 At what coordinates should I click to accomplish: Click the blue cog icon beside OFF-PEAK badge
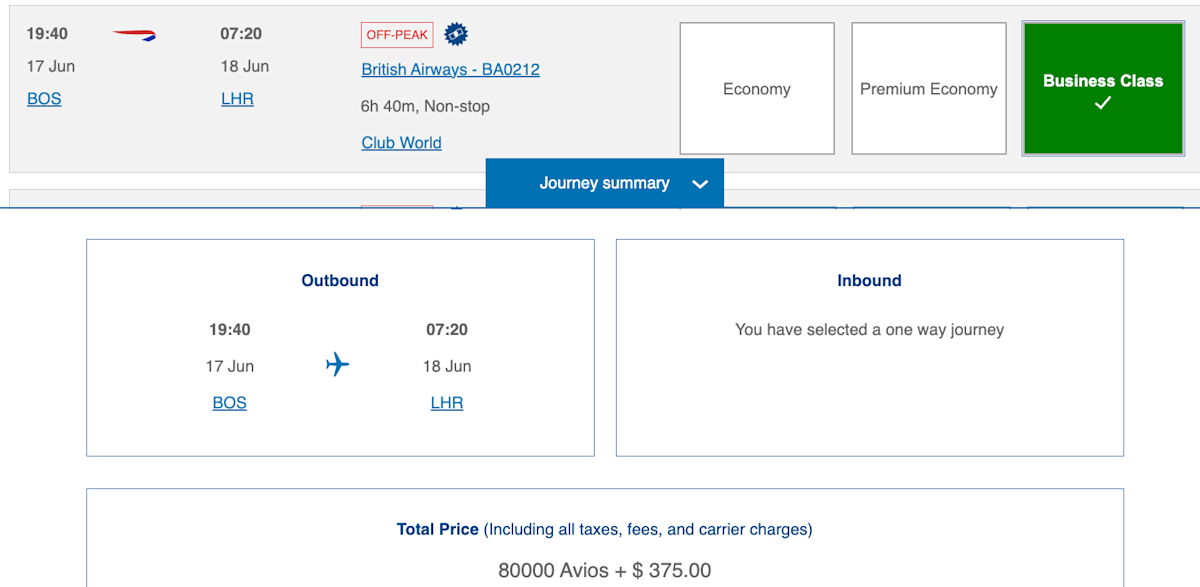[x=455, y=33]
